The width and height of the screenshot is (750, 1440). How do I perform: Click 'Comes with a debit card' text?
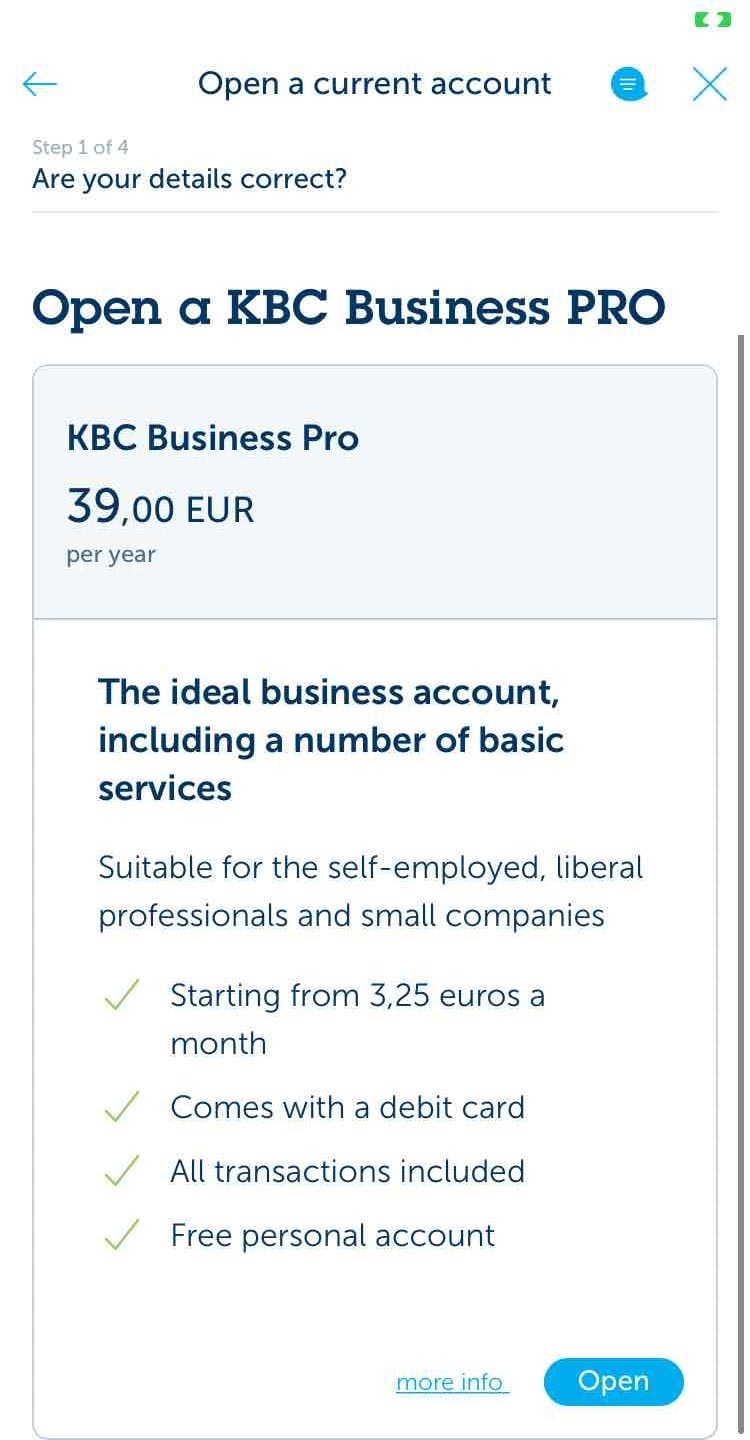[x=347, y=1107]
